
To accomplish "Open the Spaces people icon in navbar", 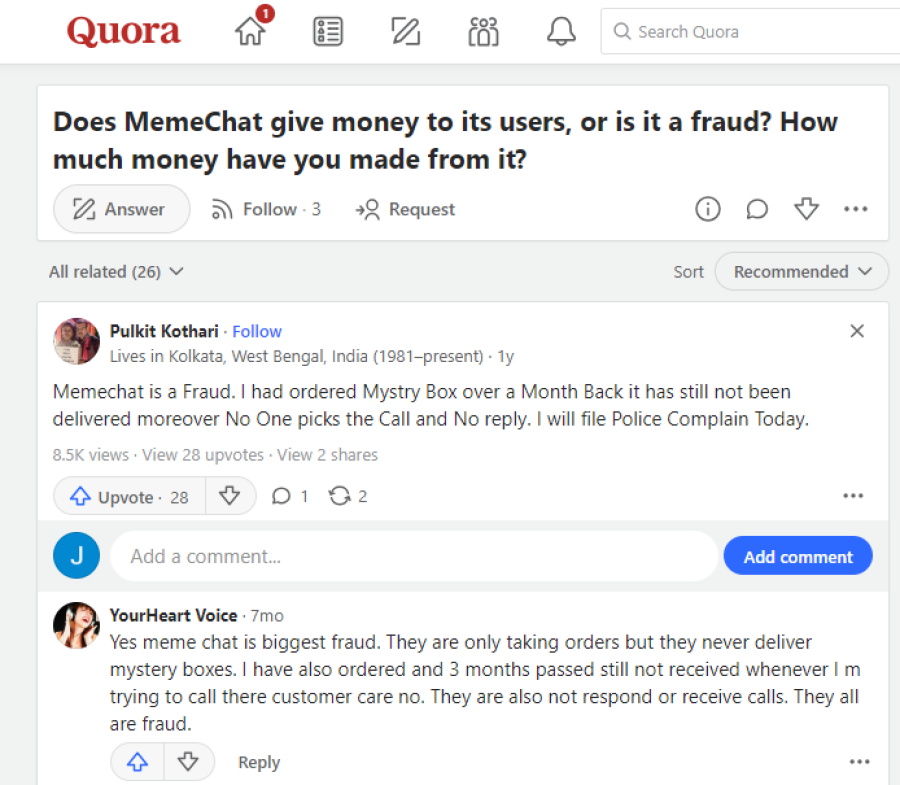I will (x=483, y=31).
